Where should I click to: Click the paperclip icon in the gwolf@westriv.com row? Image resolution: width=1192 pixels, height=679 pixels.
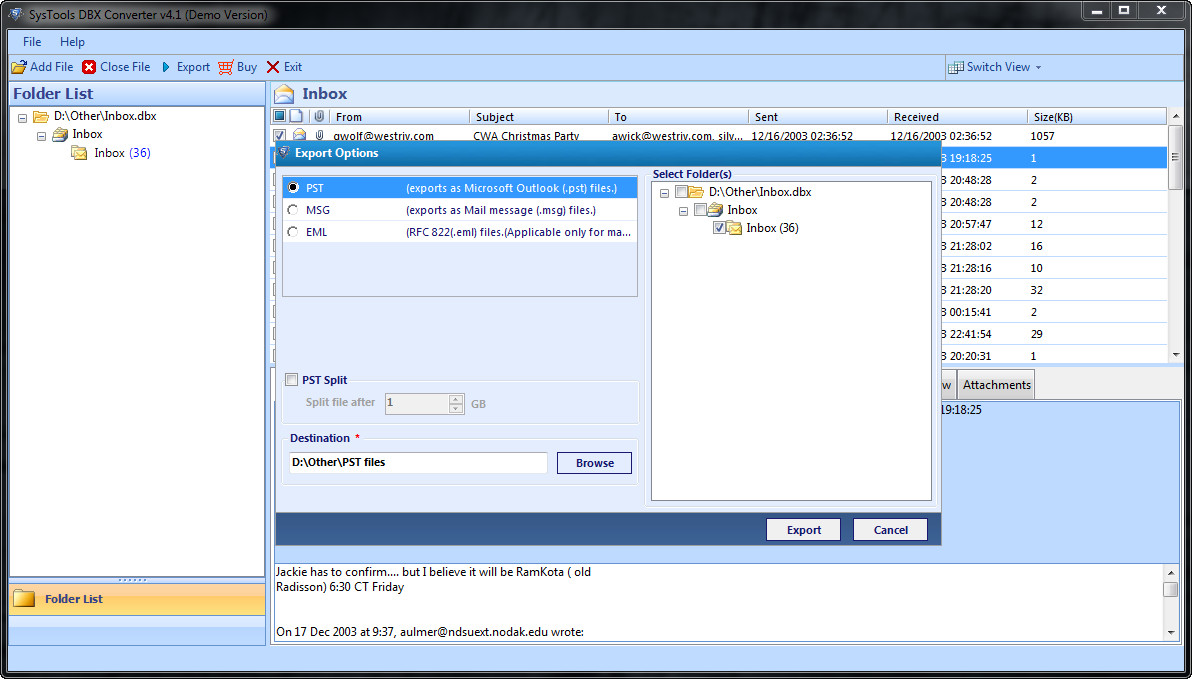[319, 135]
